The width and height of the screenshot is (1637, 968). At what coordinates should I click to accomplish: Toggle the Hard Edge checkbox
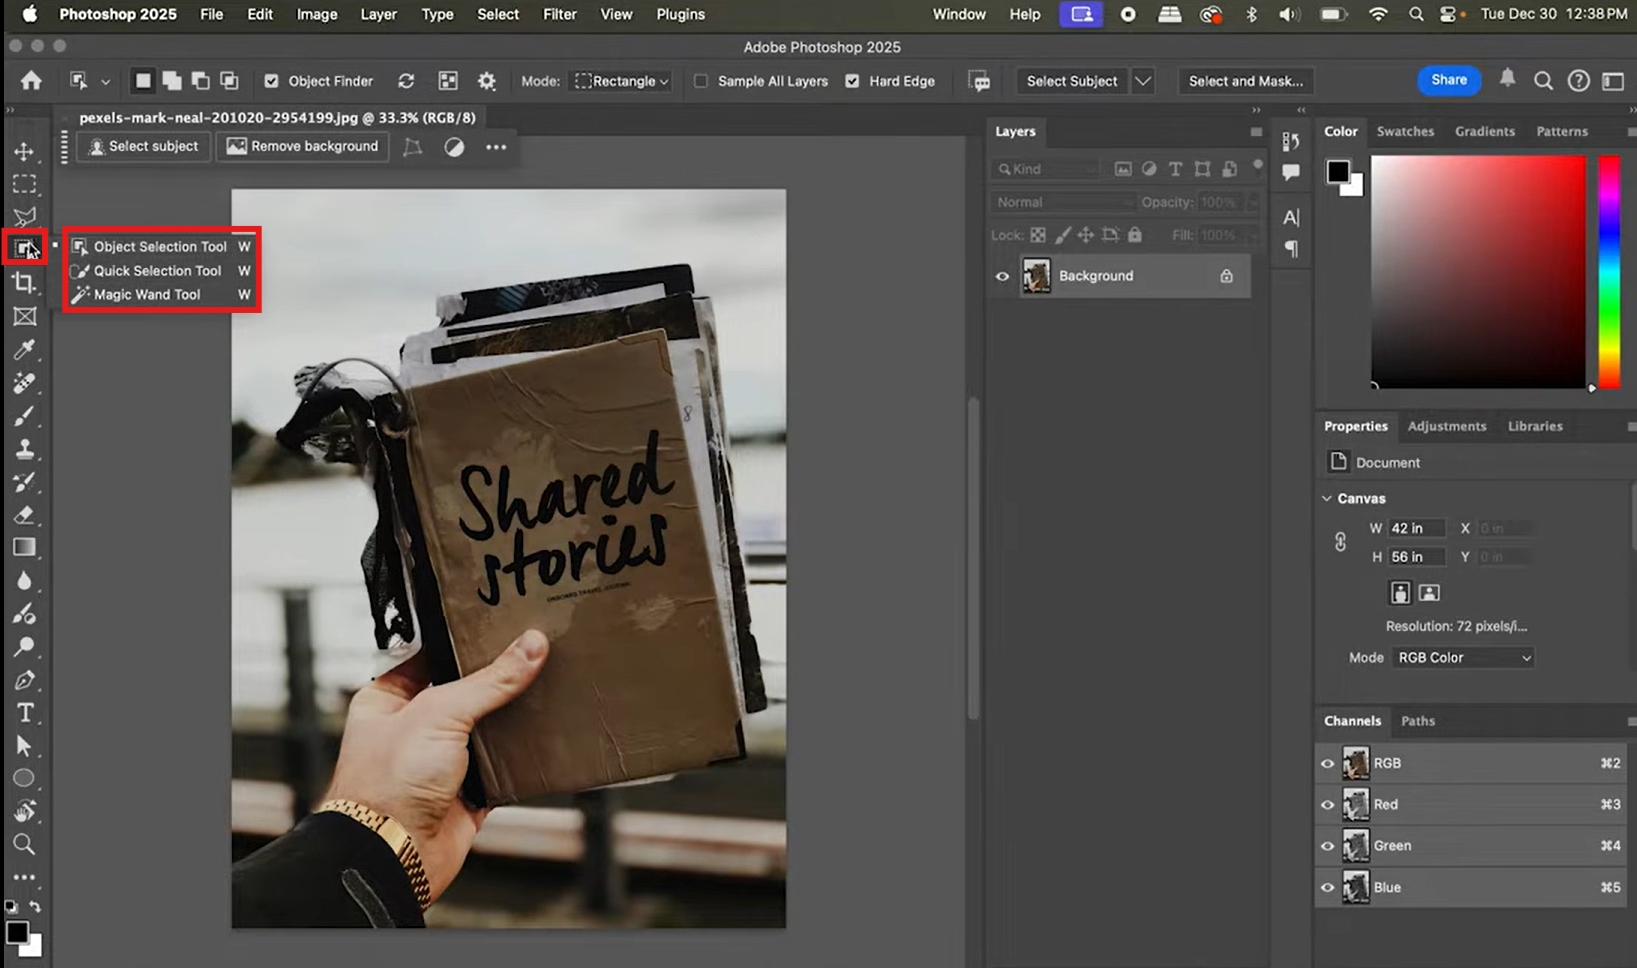click(852, 81)
